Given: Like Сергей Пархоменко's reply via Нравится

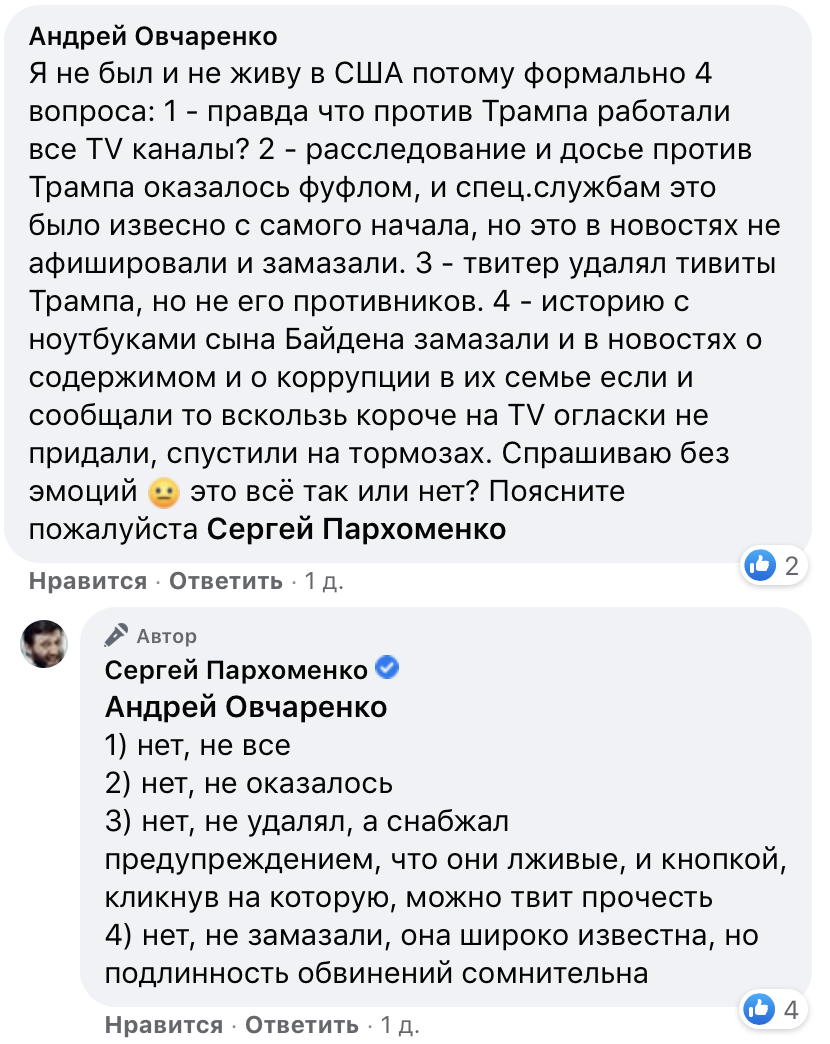Looking at the screenshot, I should tap(164, 1025).
